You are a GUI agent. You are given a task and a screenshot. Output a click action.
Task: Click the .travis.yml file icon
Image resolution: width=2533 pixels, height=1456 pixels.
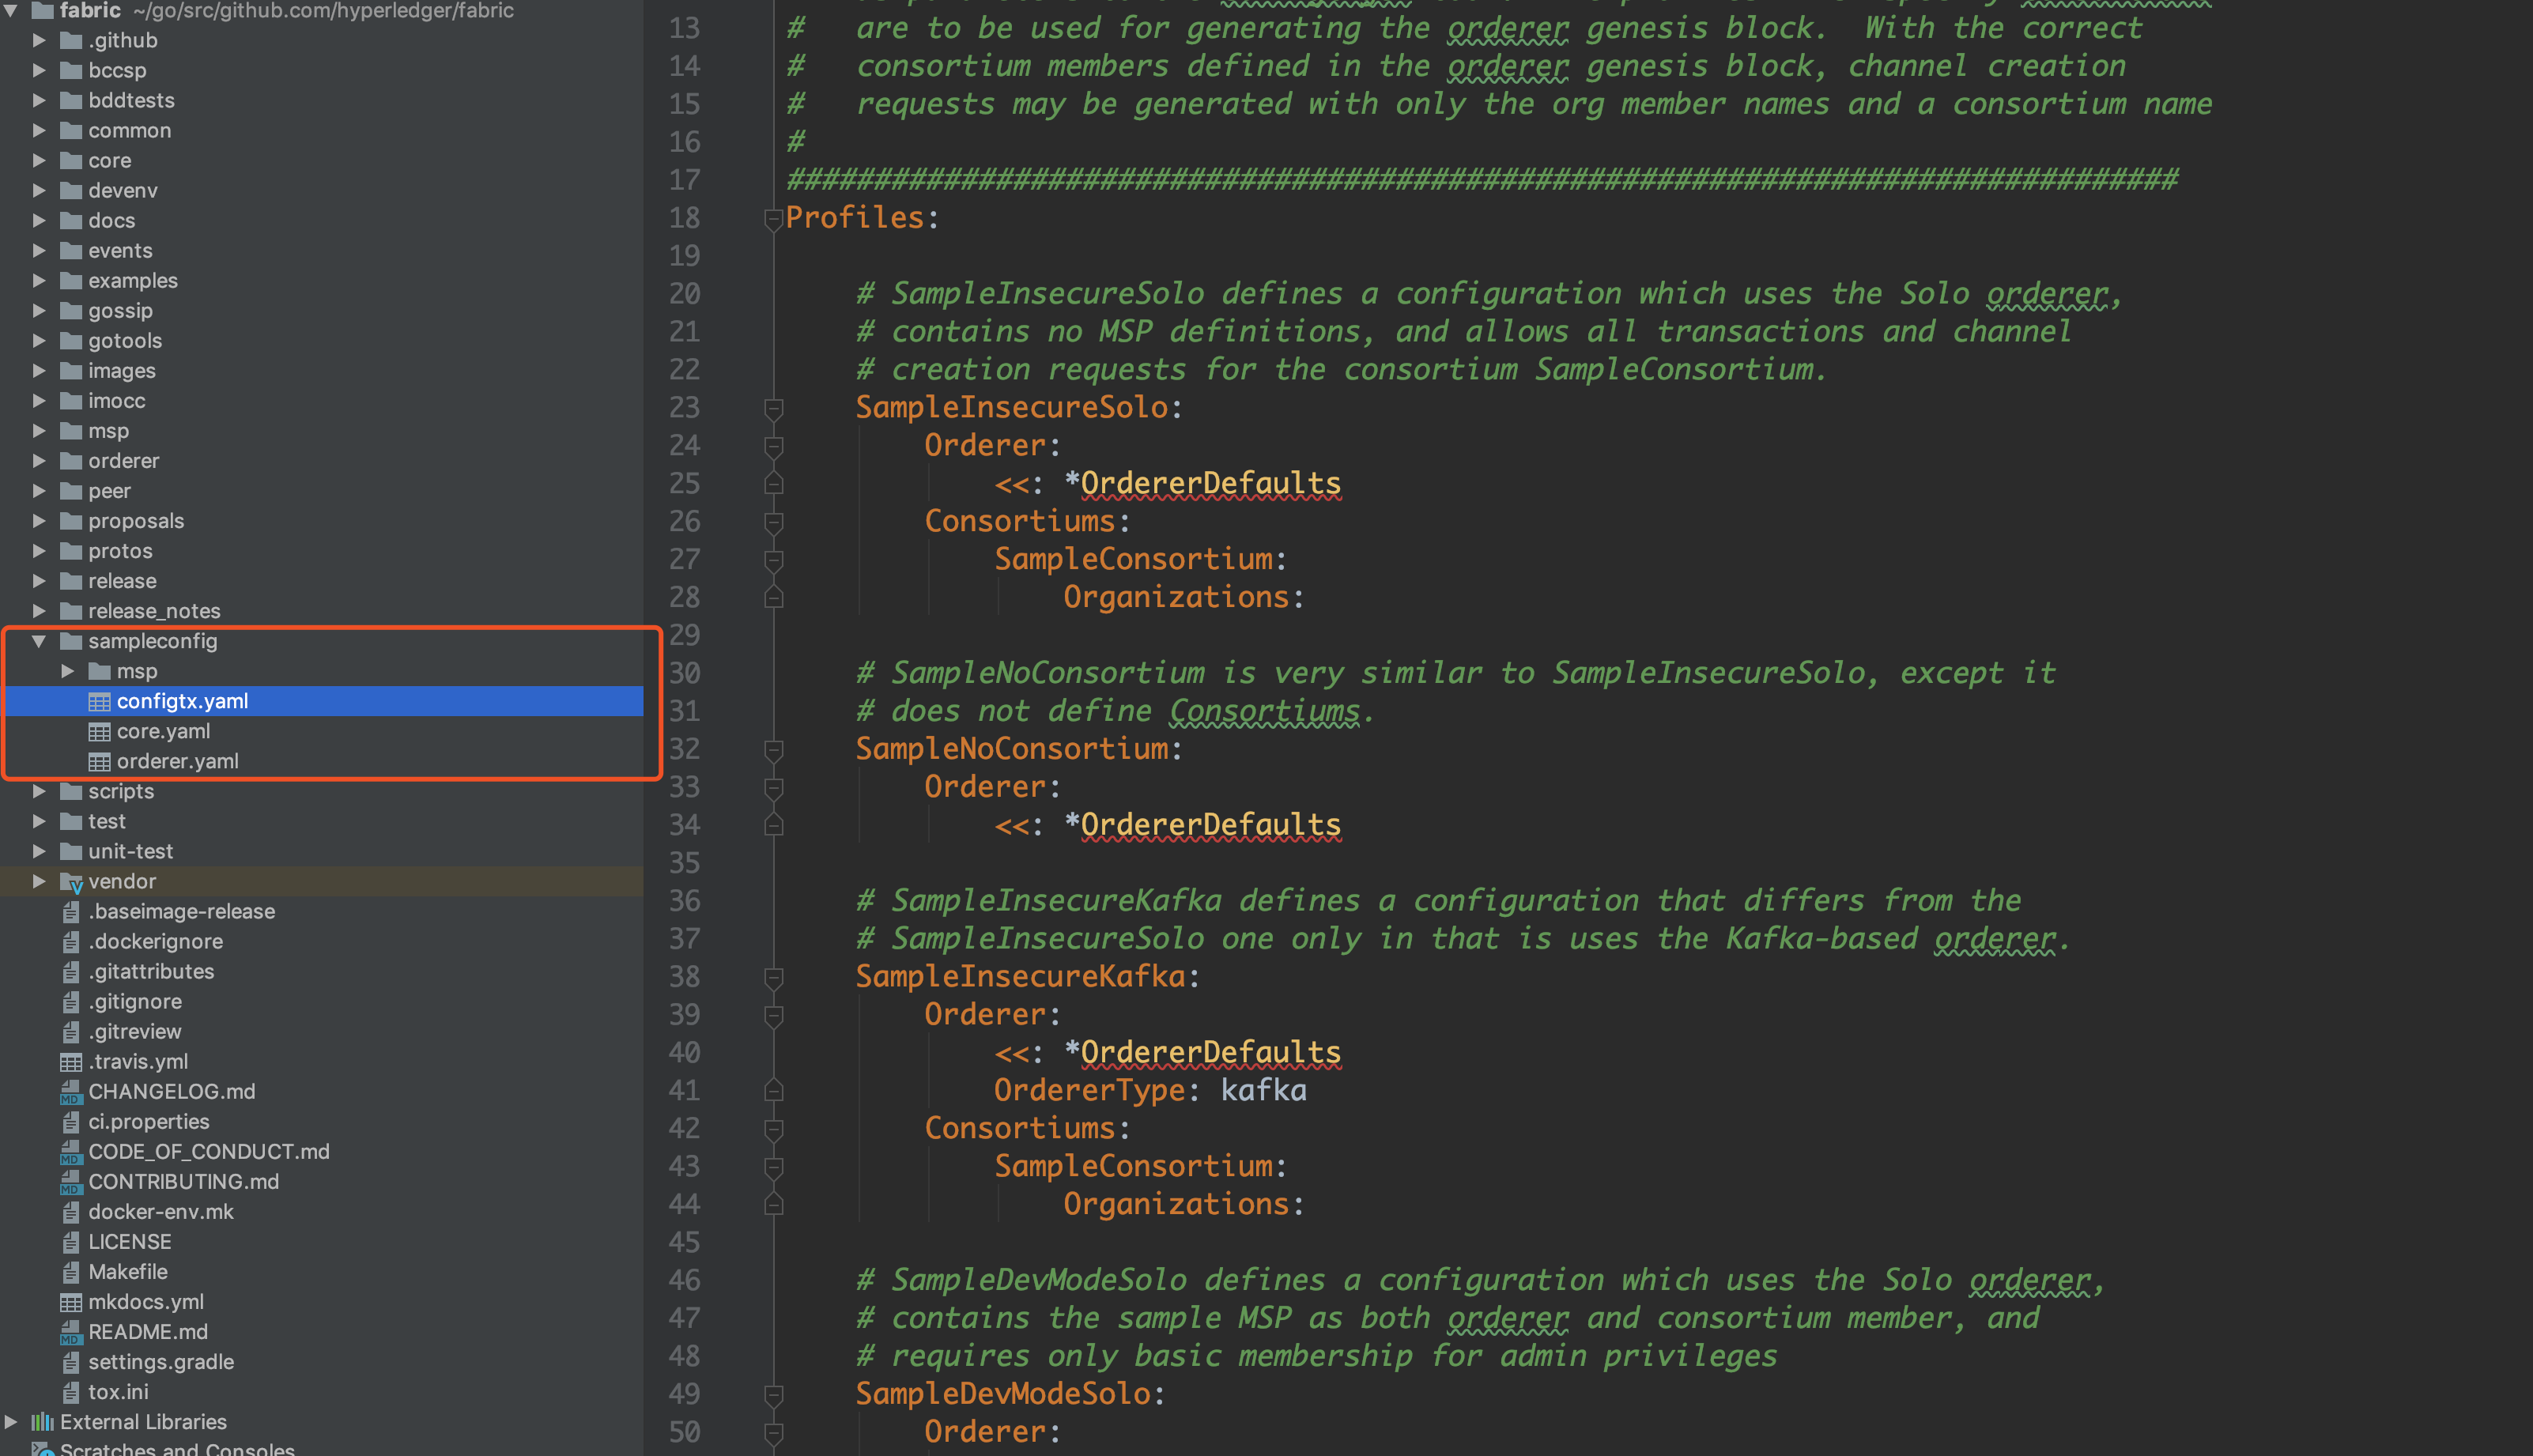70,1062
